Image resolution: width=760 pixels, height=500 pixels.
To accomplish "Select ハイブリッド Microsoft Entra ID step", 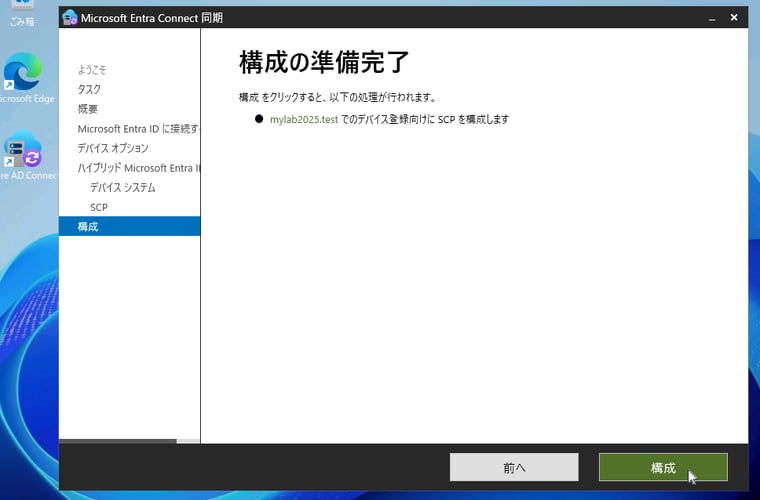I will click(x=139, y=168).
